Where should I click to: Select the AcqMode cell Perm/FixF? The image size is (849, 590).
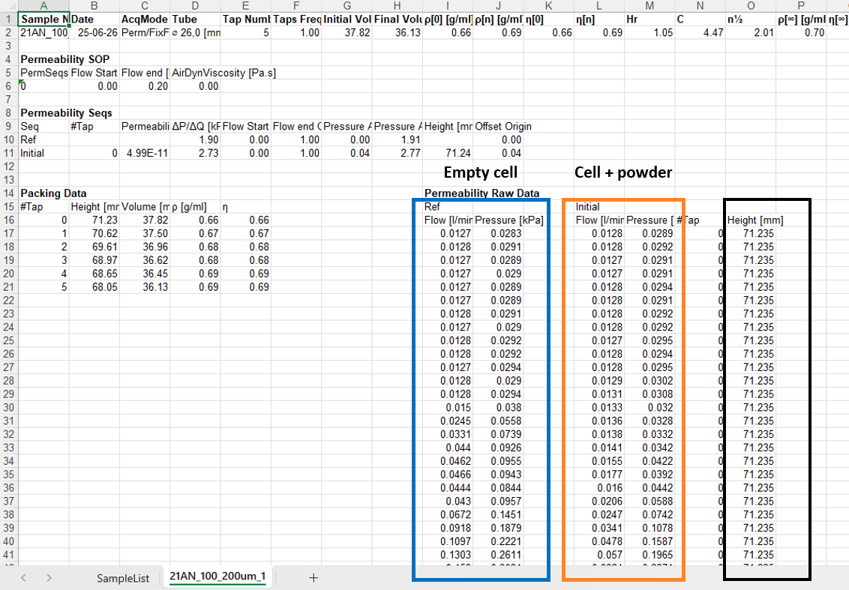[145, 32]
